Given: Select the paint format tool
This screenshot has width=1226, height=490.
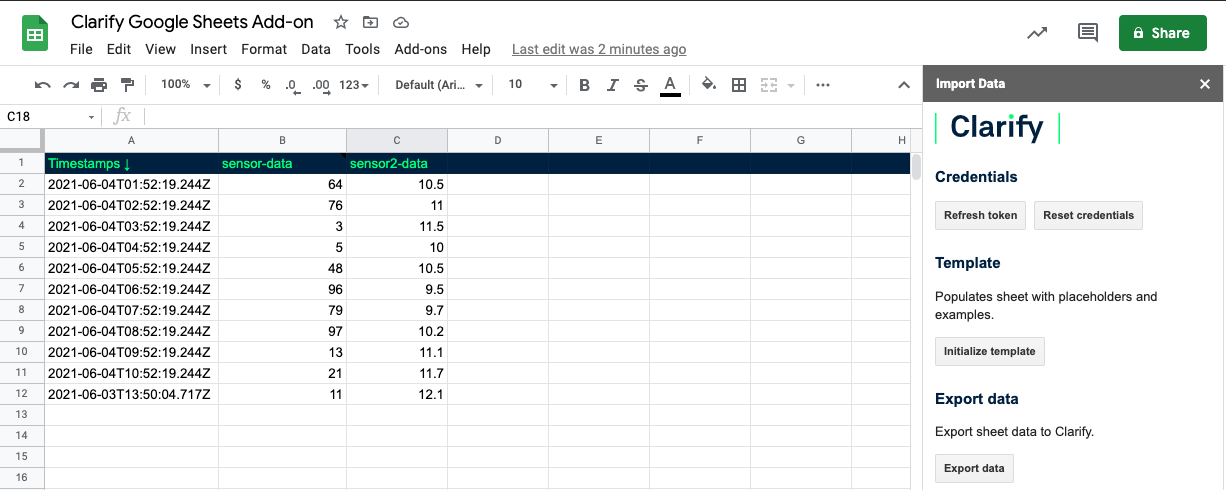Looking at the screenshot, I should tap(127, 85).
